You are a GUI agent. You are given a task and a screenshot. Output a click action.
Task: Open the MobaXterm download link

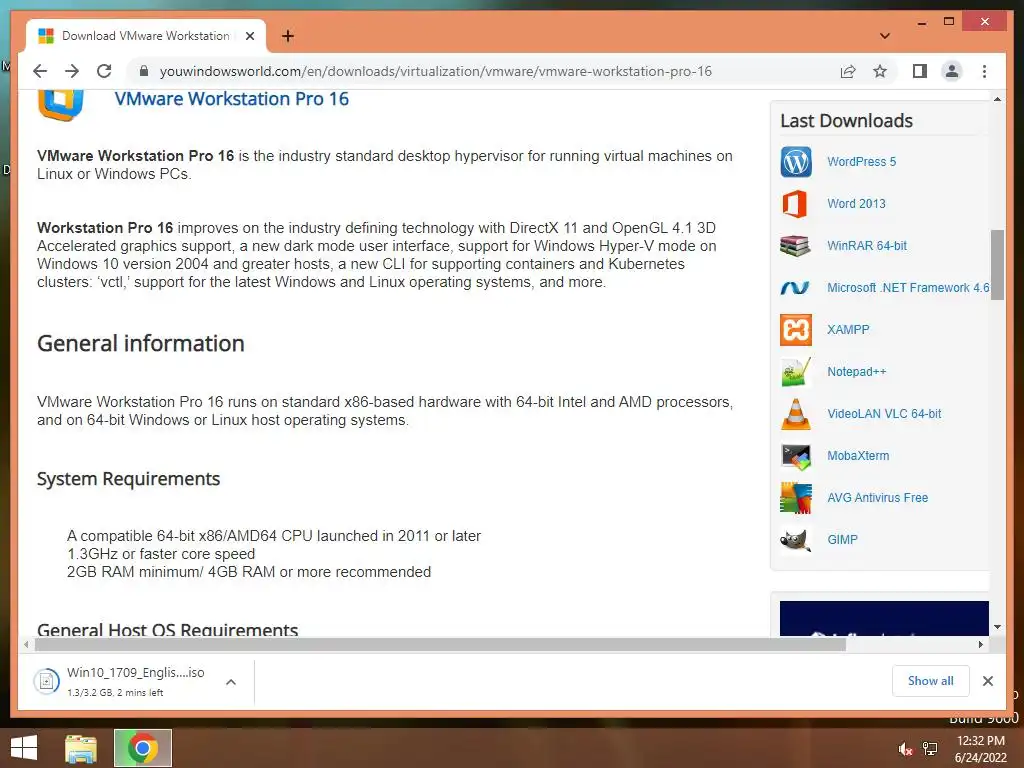857,456
